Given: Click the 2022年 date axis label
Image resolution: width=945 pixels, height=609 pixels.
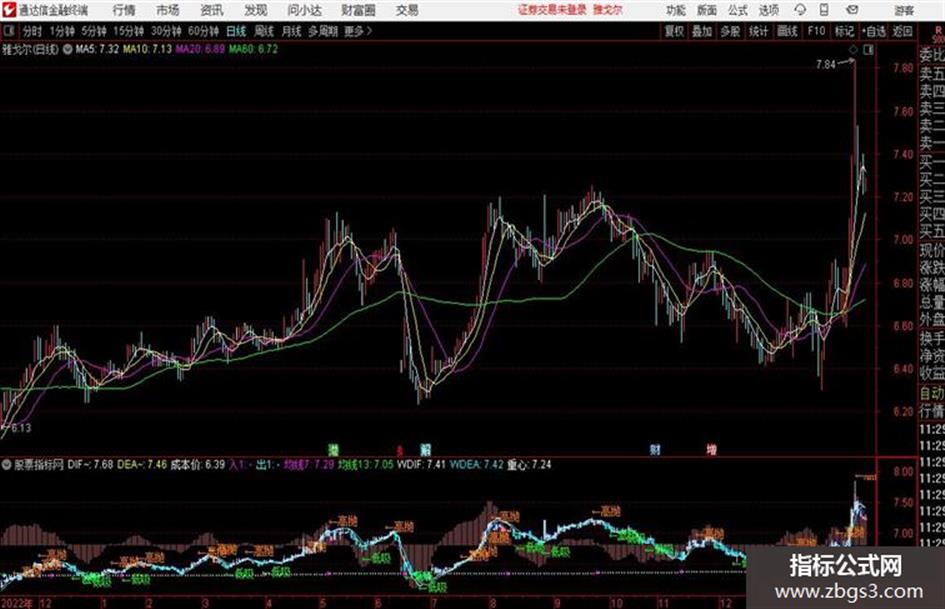Looking at the screenshot, I should (x=17, y=602).
